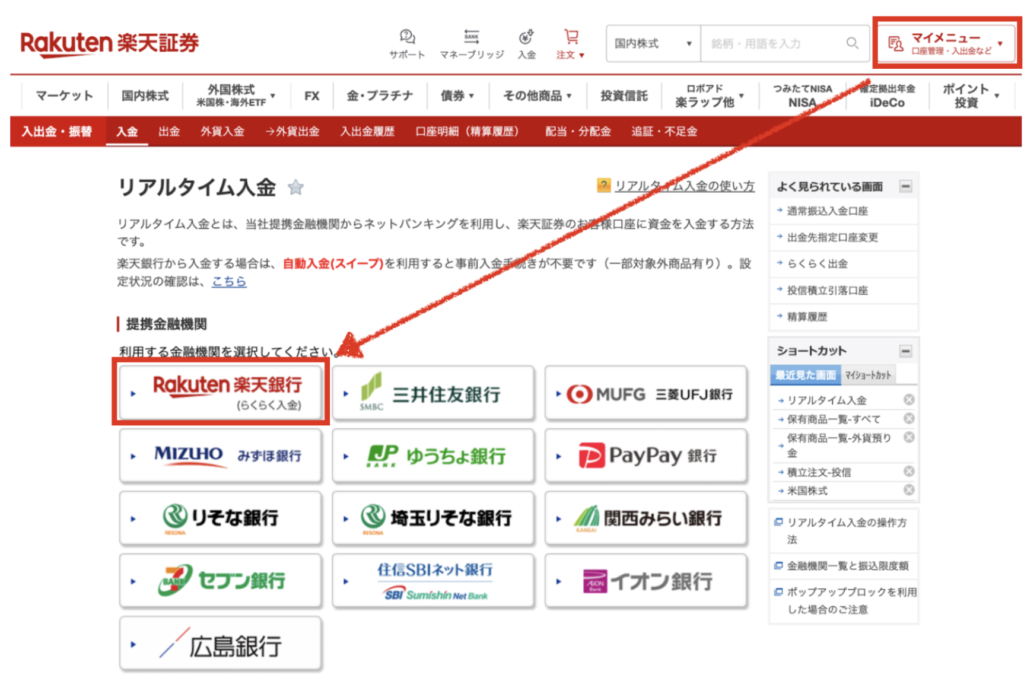Open リアルタイム入金の使い方 guide link
Viewport: 1024px width, 681px height.
[684, 185]
